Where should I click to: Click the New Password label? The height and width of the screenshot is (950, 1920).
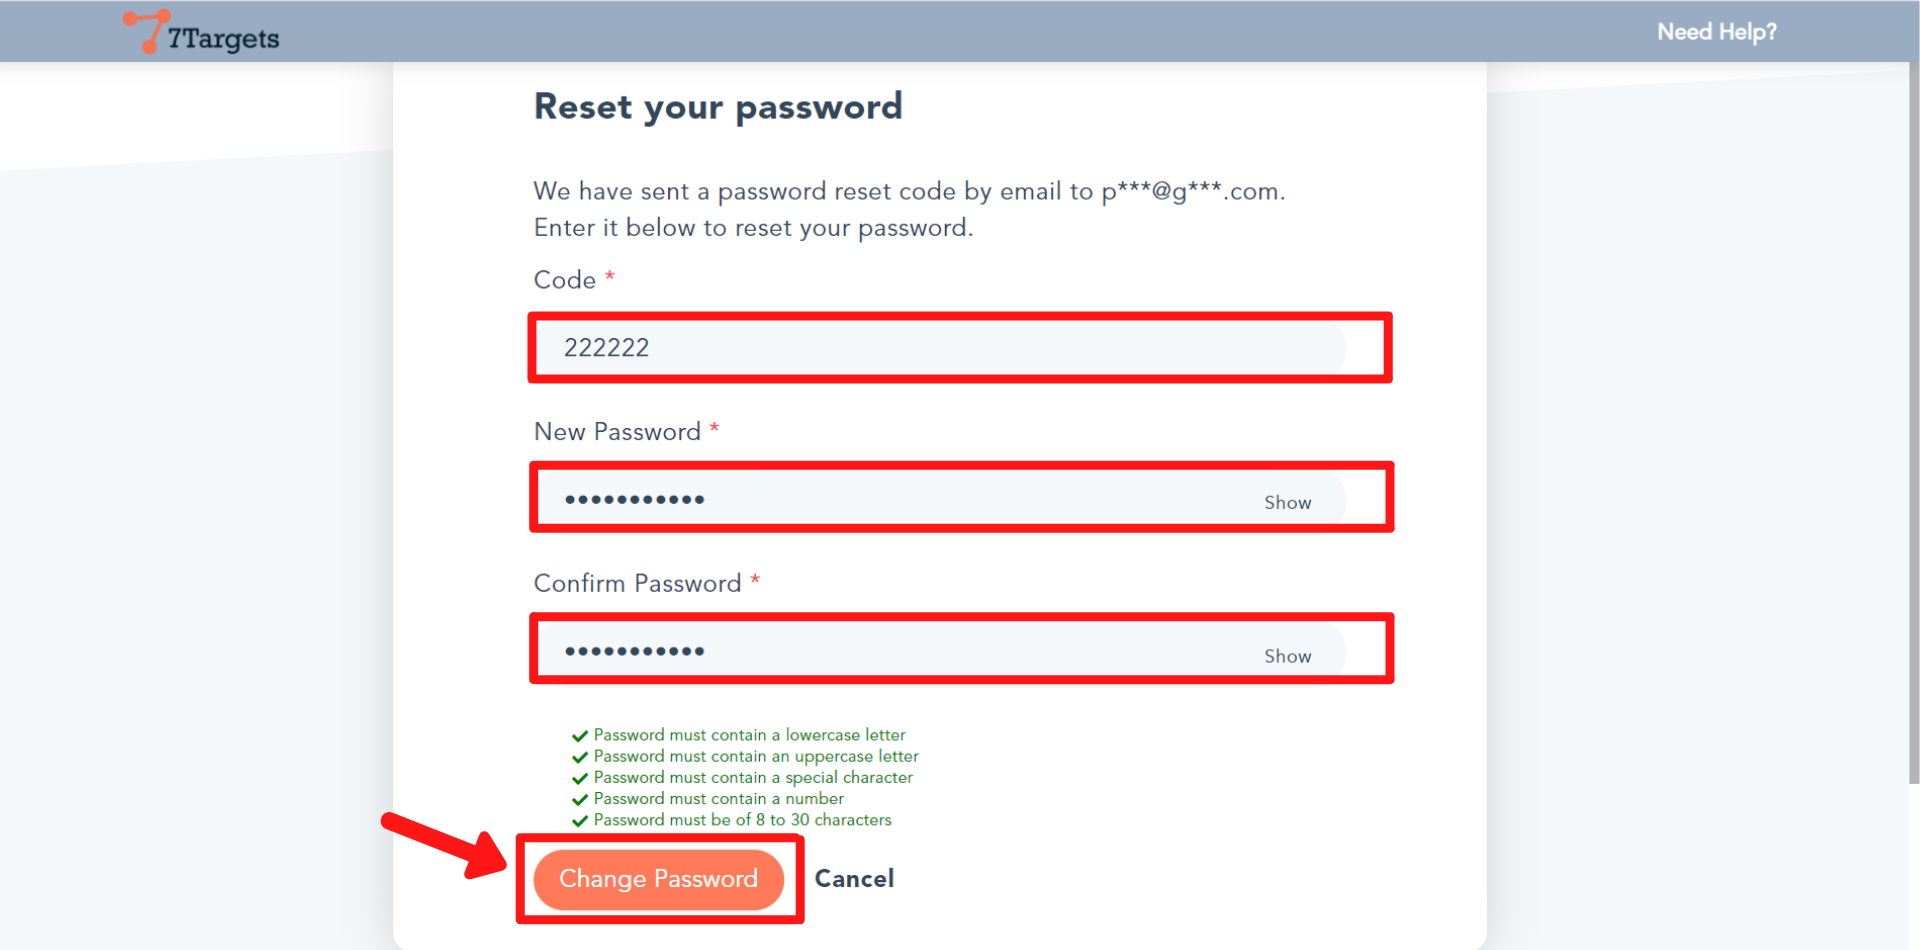click(x=617, y=432)
